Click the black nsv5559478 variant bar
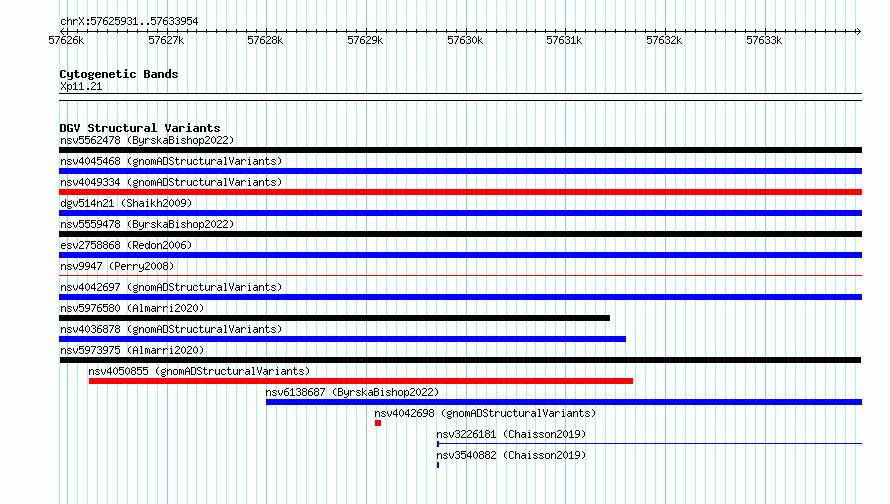 click(460, 234)
